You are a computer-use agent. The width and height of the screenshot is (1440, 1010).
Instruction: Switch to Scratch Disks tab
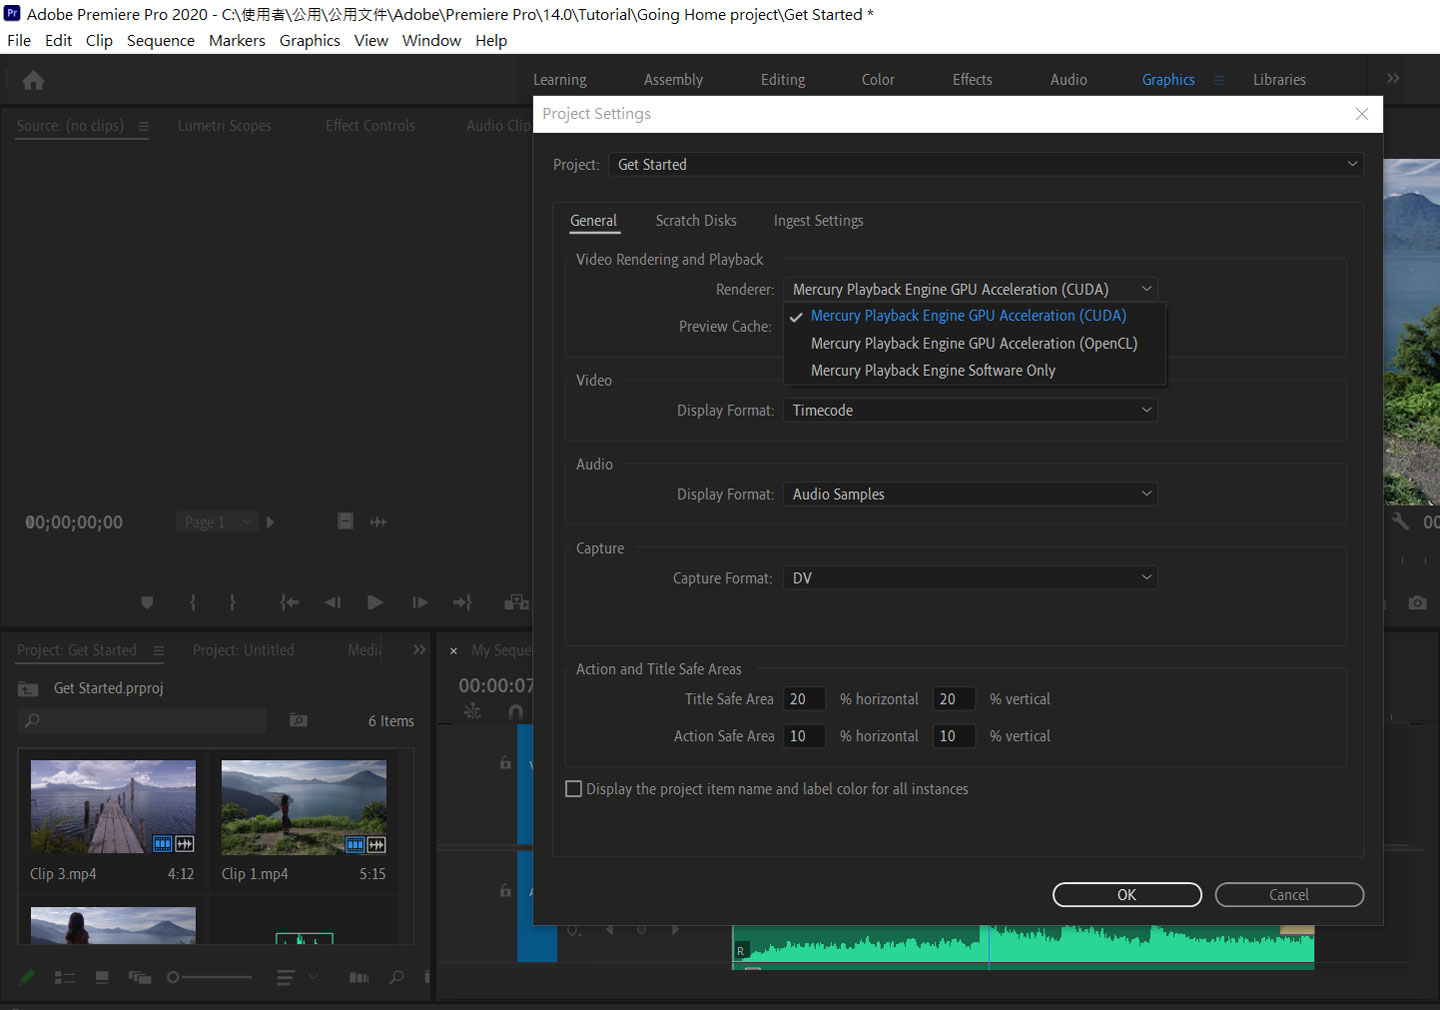click(696, 221)
